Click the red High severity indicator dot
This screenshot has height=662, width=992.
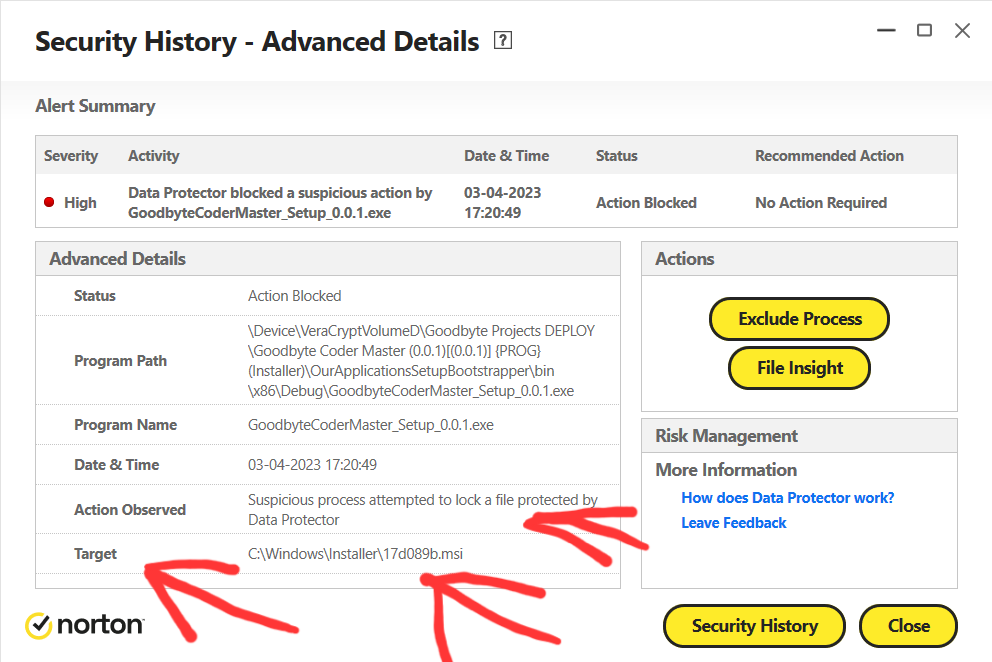[49, 203]
